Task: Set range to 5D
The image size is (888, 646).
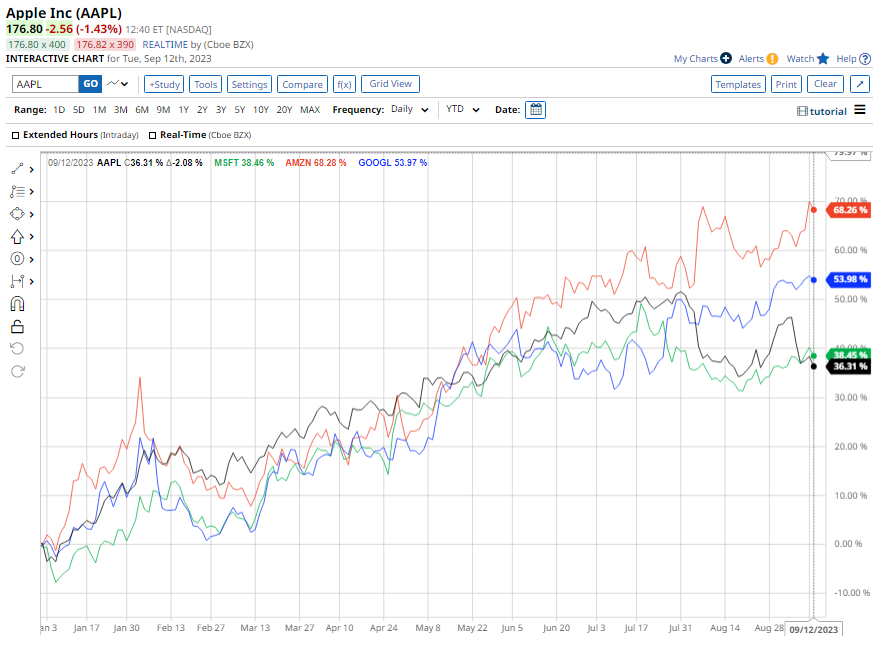Action: coord(79,110)
